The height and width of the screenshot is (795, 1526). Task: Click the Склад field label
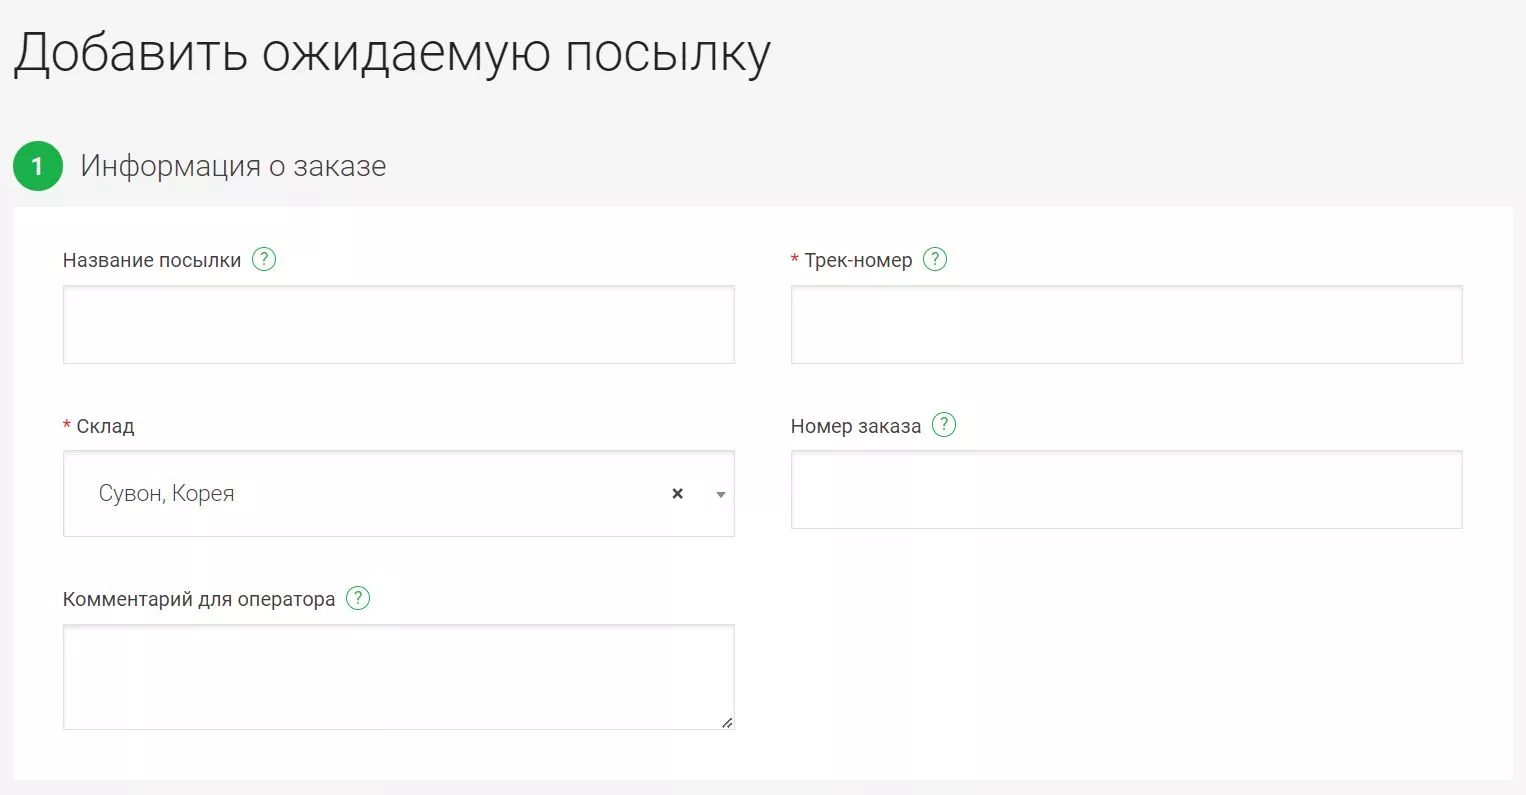(105, 426)
